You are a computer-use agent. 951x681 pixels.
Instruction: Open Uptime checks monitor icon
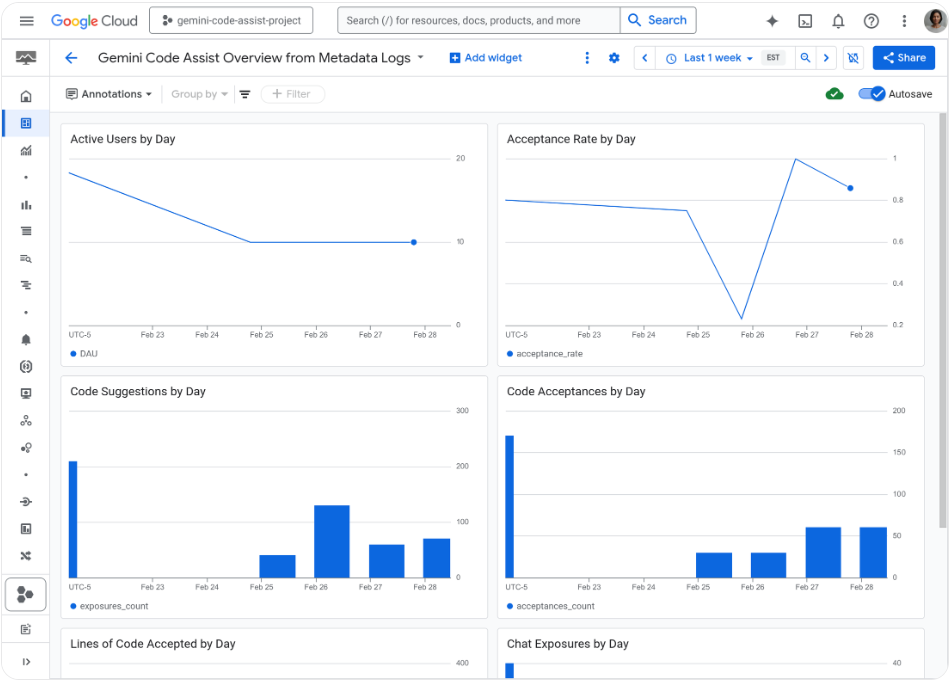[x=26, y=394]
